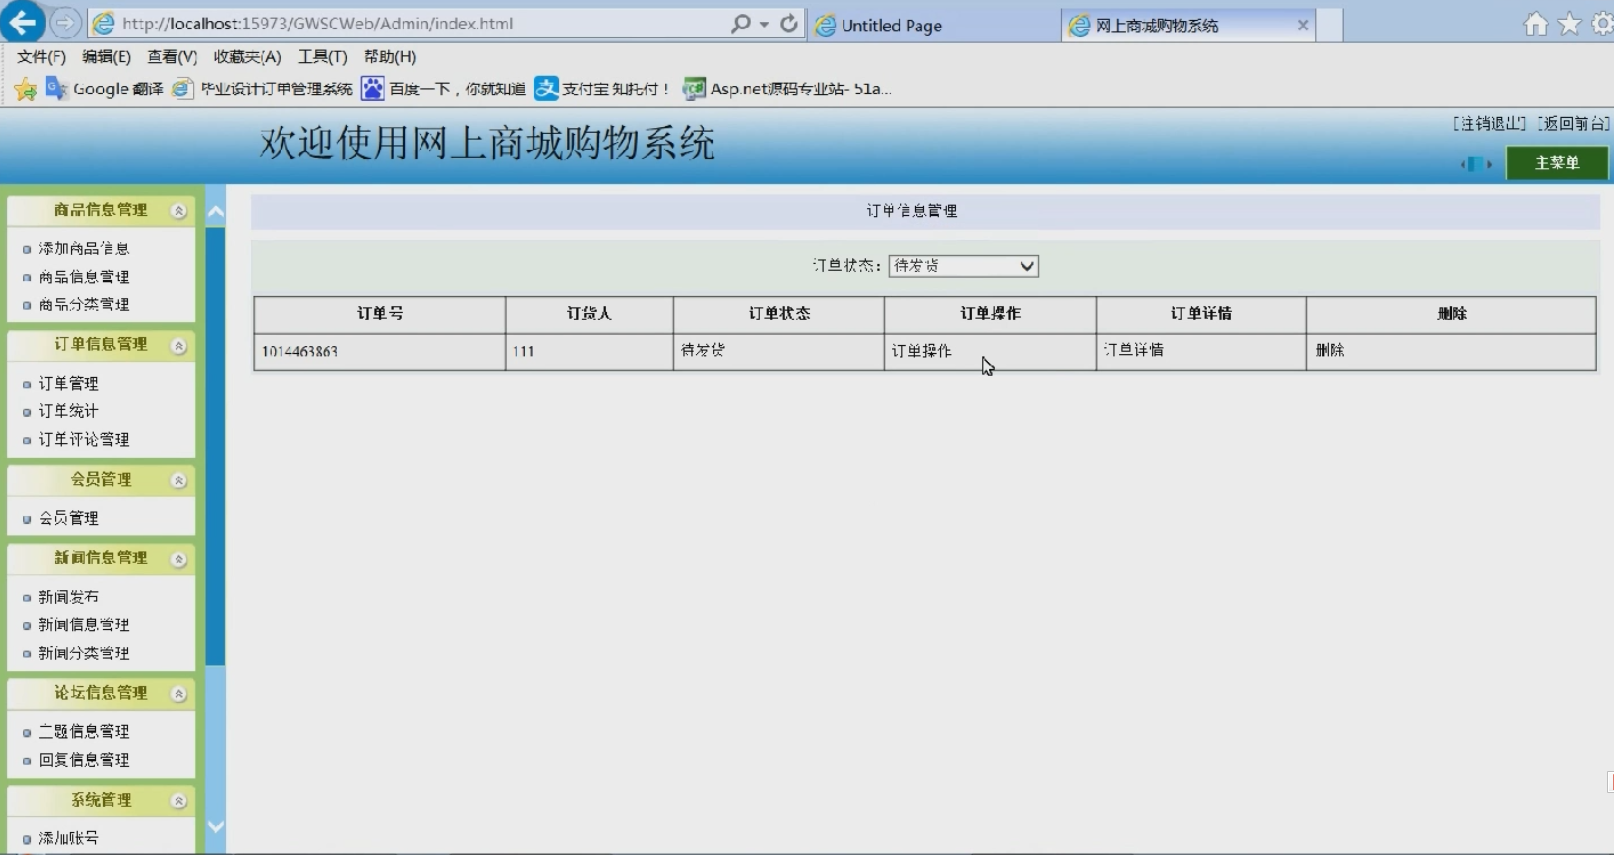1614x855 pixels.
Task: Open the 工具(T) menu
Action: point(322,57)
